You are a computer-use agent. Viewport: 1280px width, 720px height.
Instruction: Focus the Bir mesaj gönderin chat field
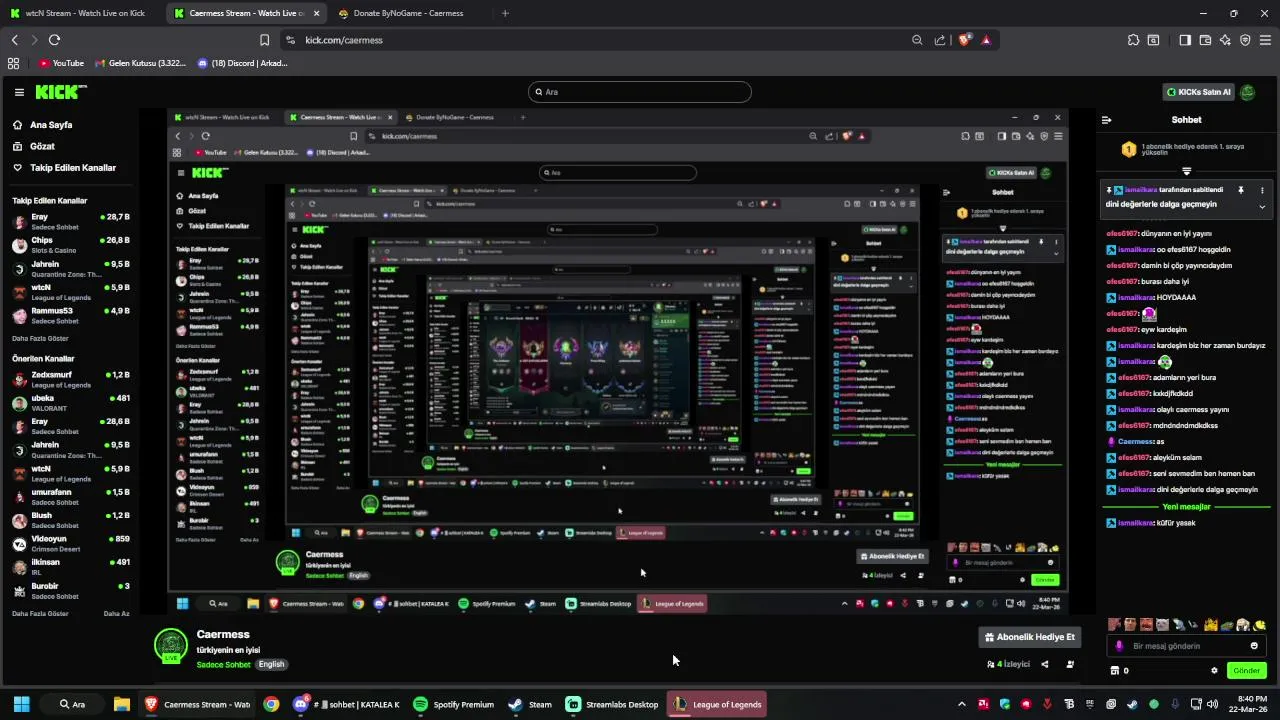click(1186, 646)
